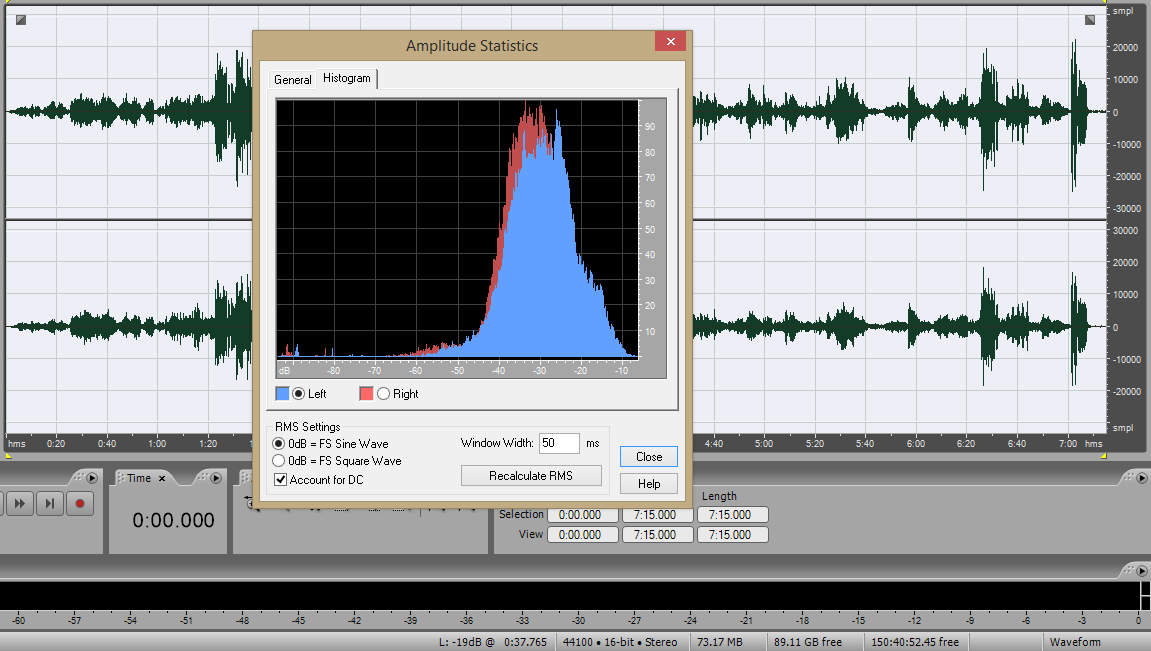Click the -18 mark on level meter scale
This screenshot has width=1151, height=651.
click(x=802, y=620)
